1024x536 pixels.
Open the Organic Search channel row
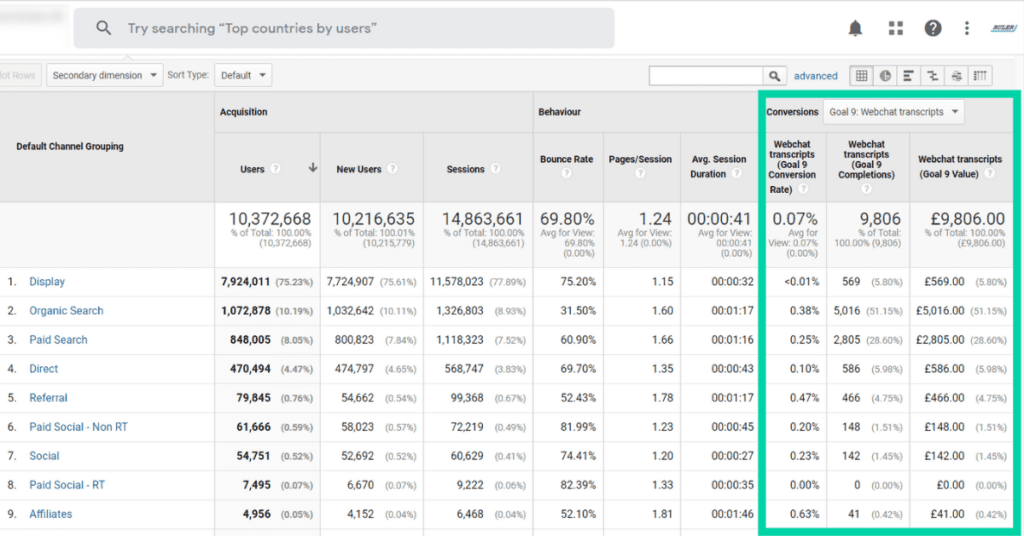(x=66, y=311)
